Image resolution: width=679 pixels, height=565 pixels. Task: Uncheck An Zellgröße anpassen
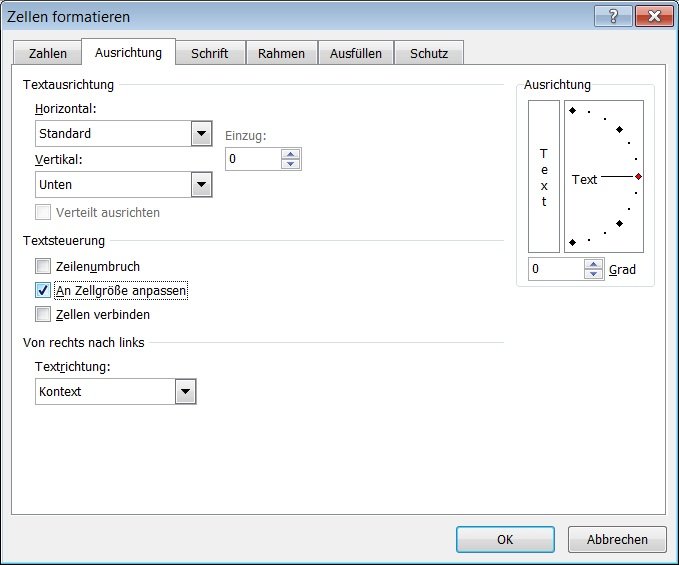42,291
